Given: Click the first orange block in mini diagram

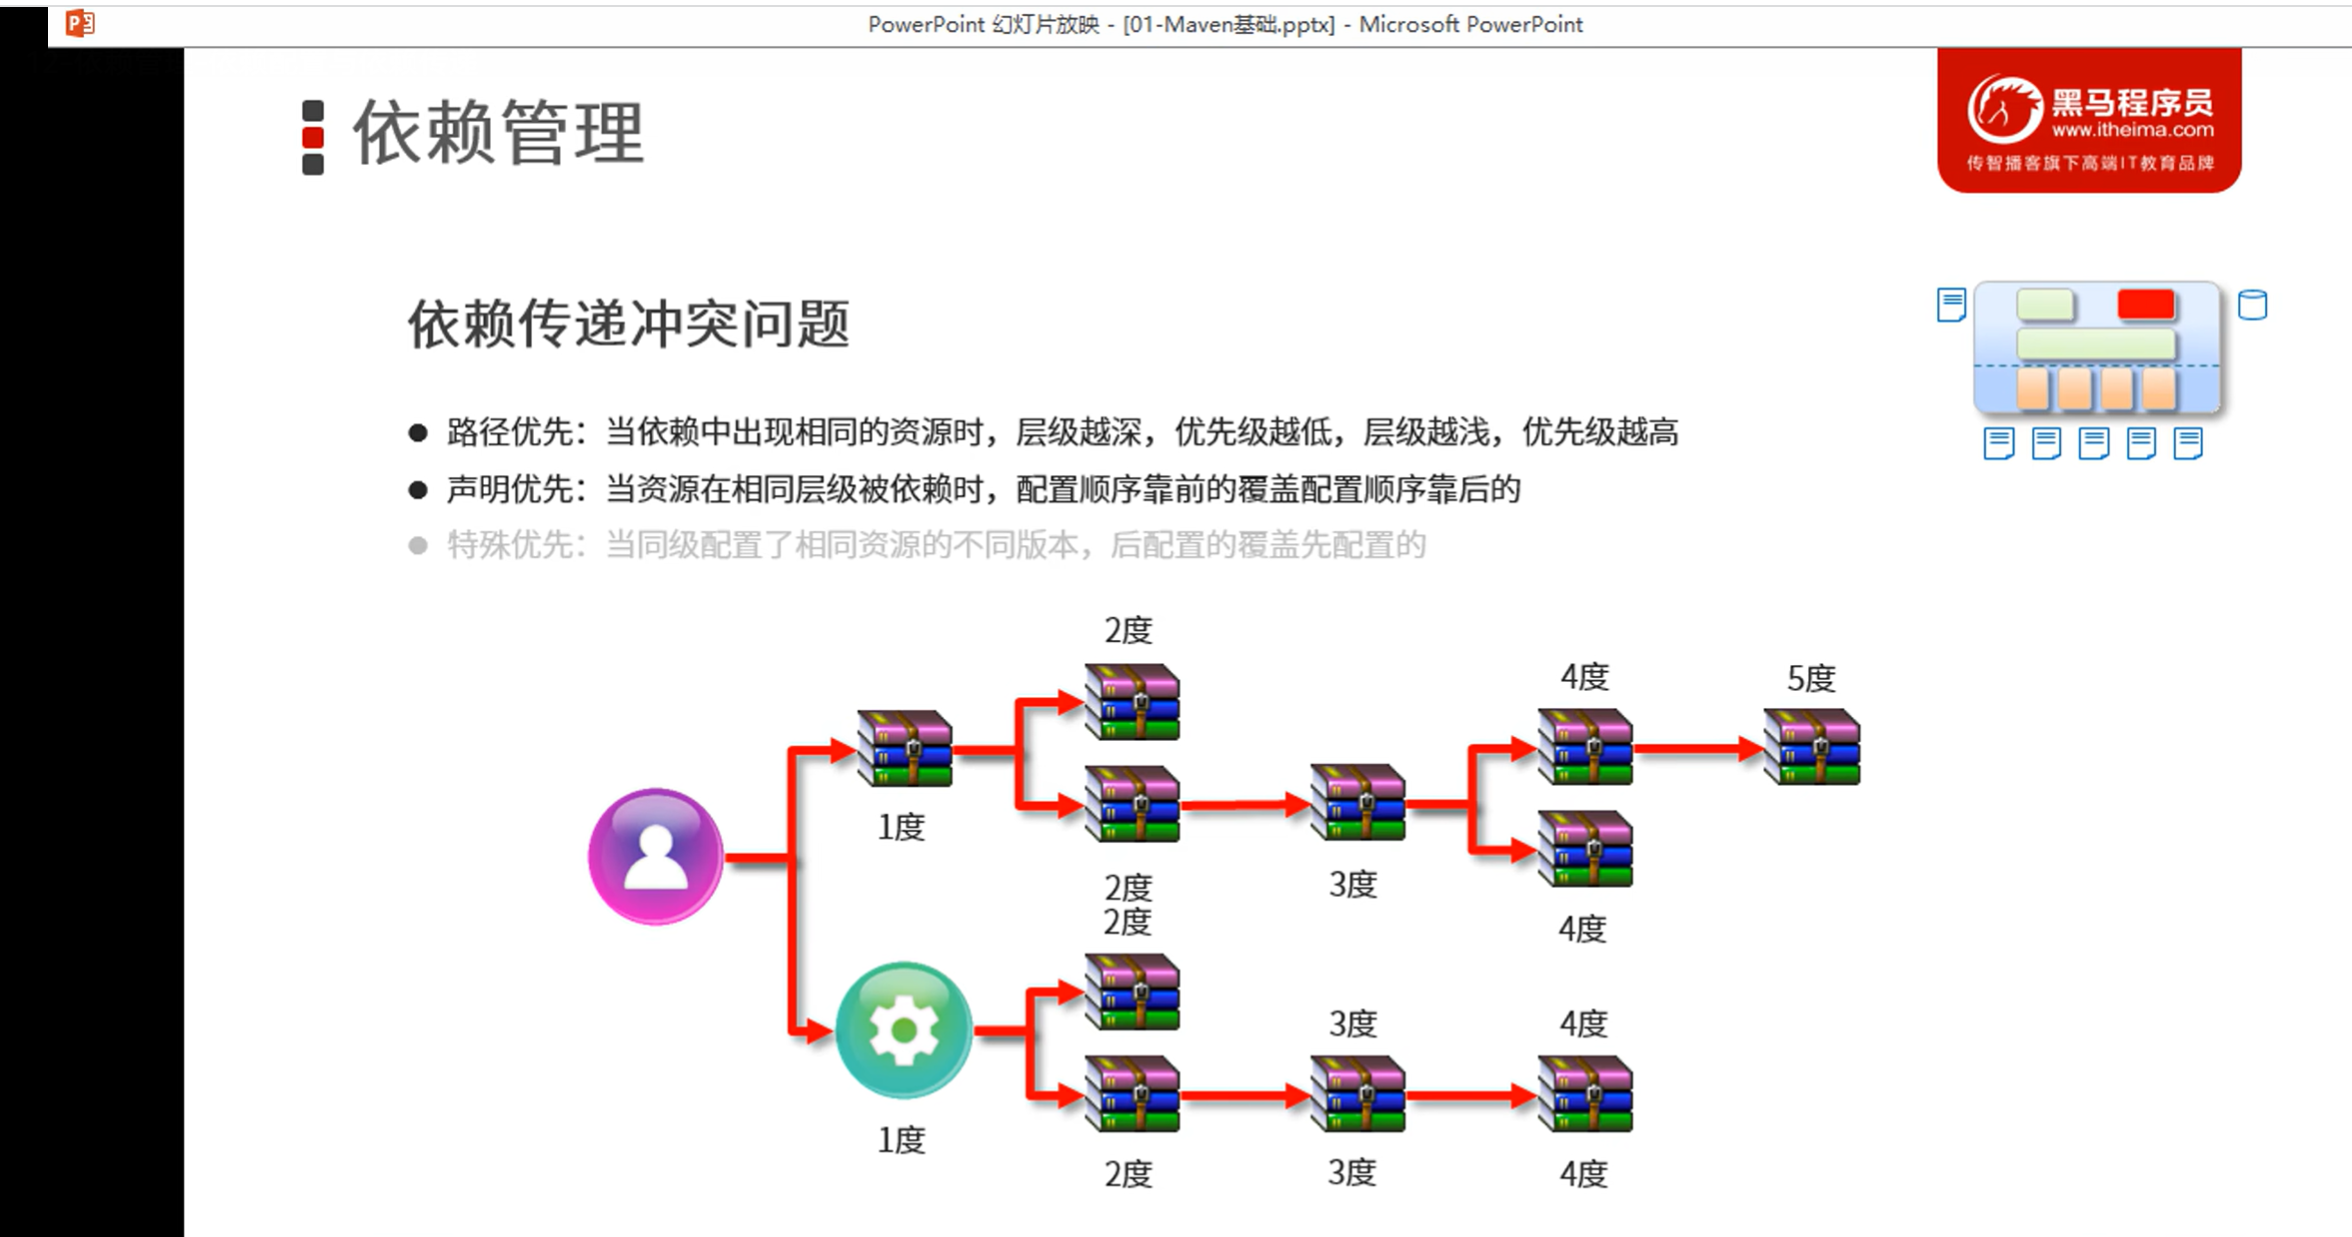Looking at the screenshot, I should pos(2033,389).
